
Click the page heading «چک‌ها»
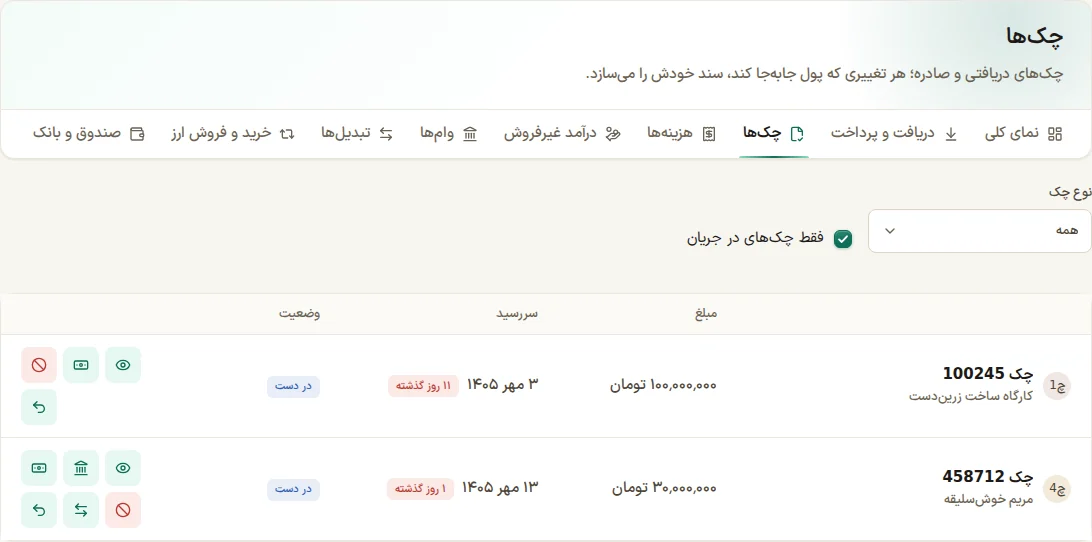click(x=1036, y=37)
